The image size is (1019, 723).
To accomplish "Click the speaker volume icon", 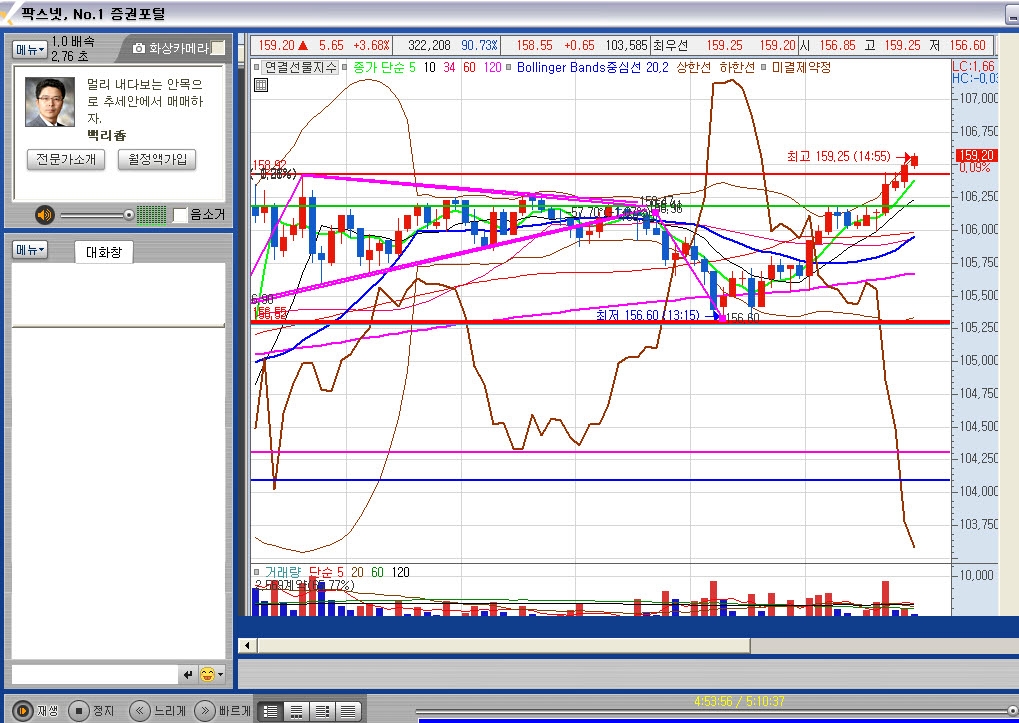I will pyautogui.click(x=45, y=214).
